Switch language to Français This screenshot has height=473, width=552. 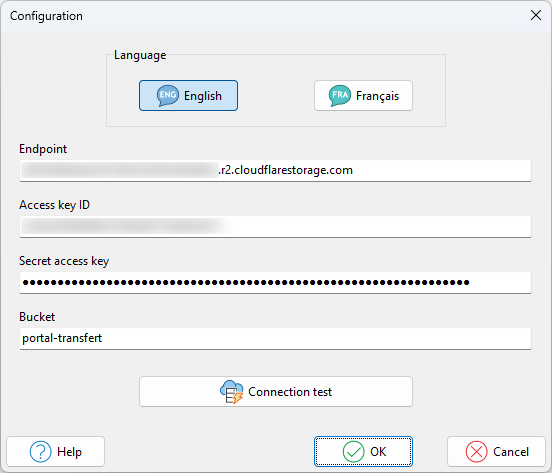(363, 95)
